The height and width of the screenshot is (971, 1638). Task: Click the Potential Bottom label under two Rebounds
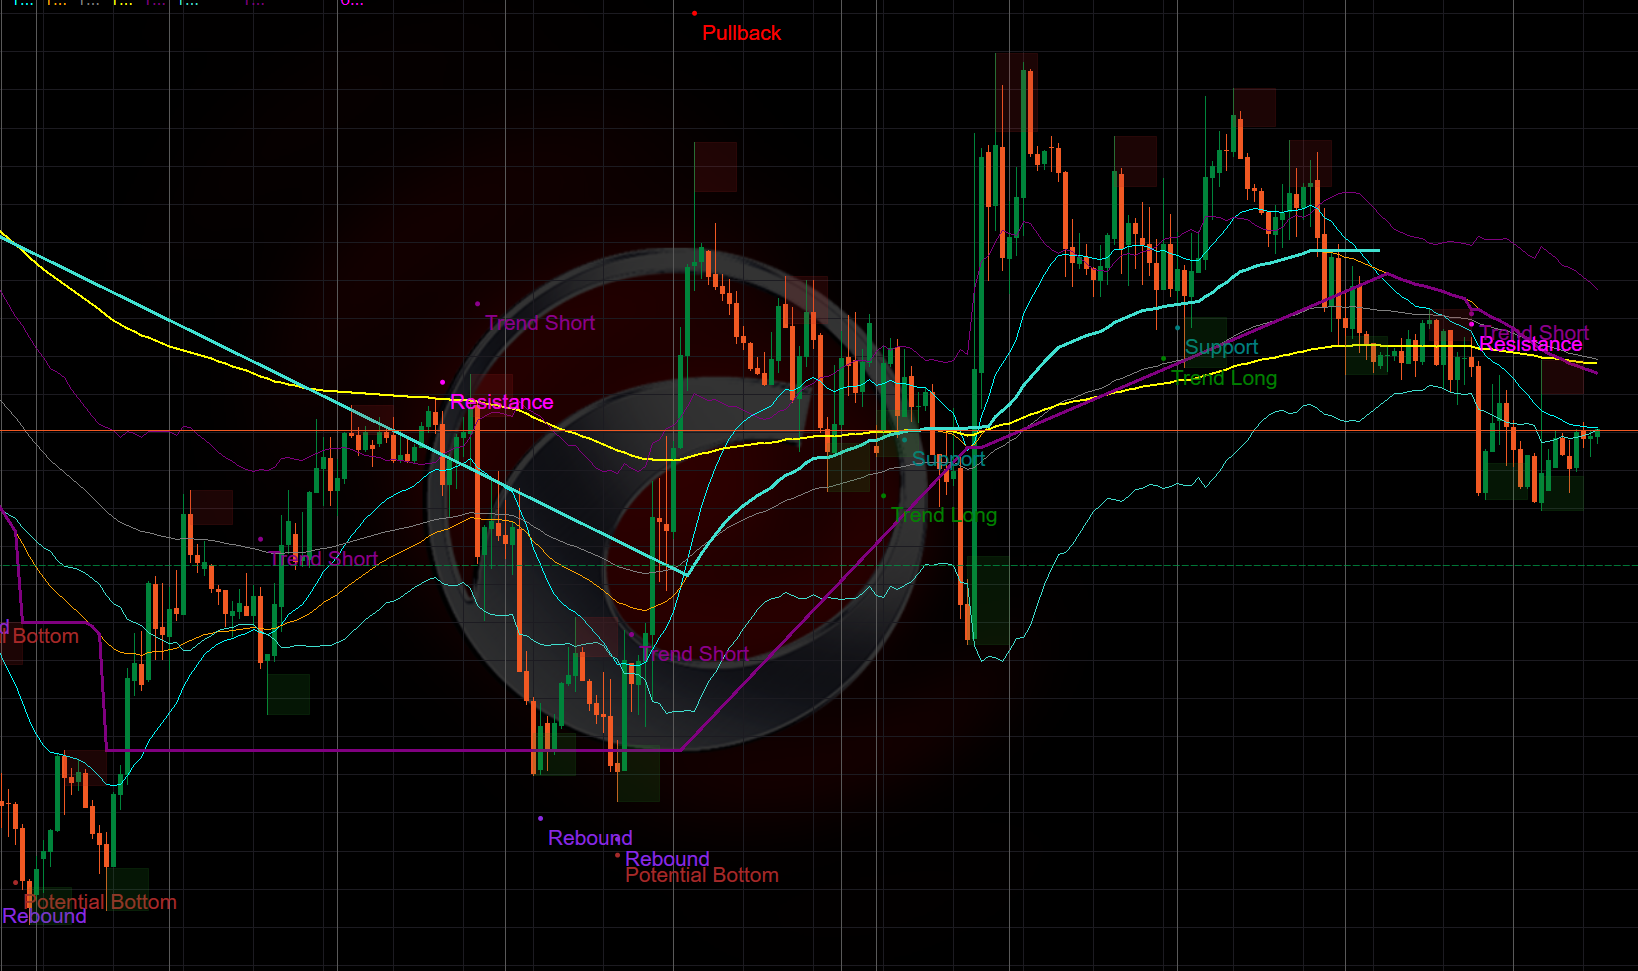coord(702,876)
